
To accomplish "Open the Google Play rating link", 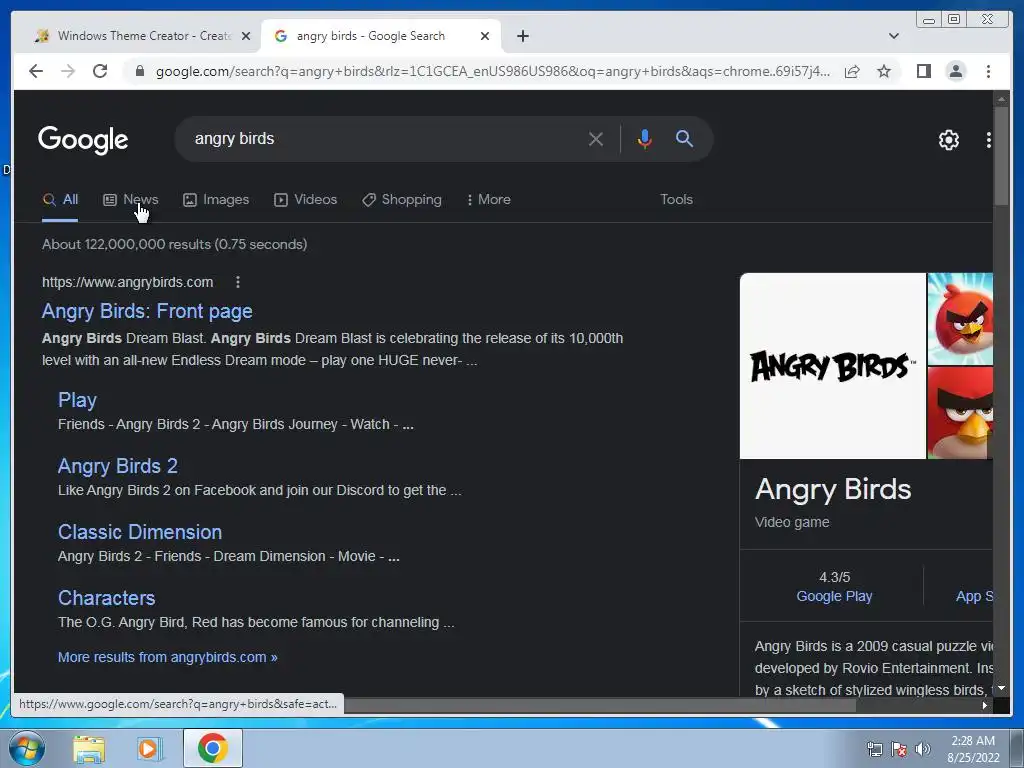I will click(834, 596).
